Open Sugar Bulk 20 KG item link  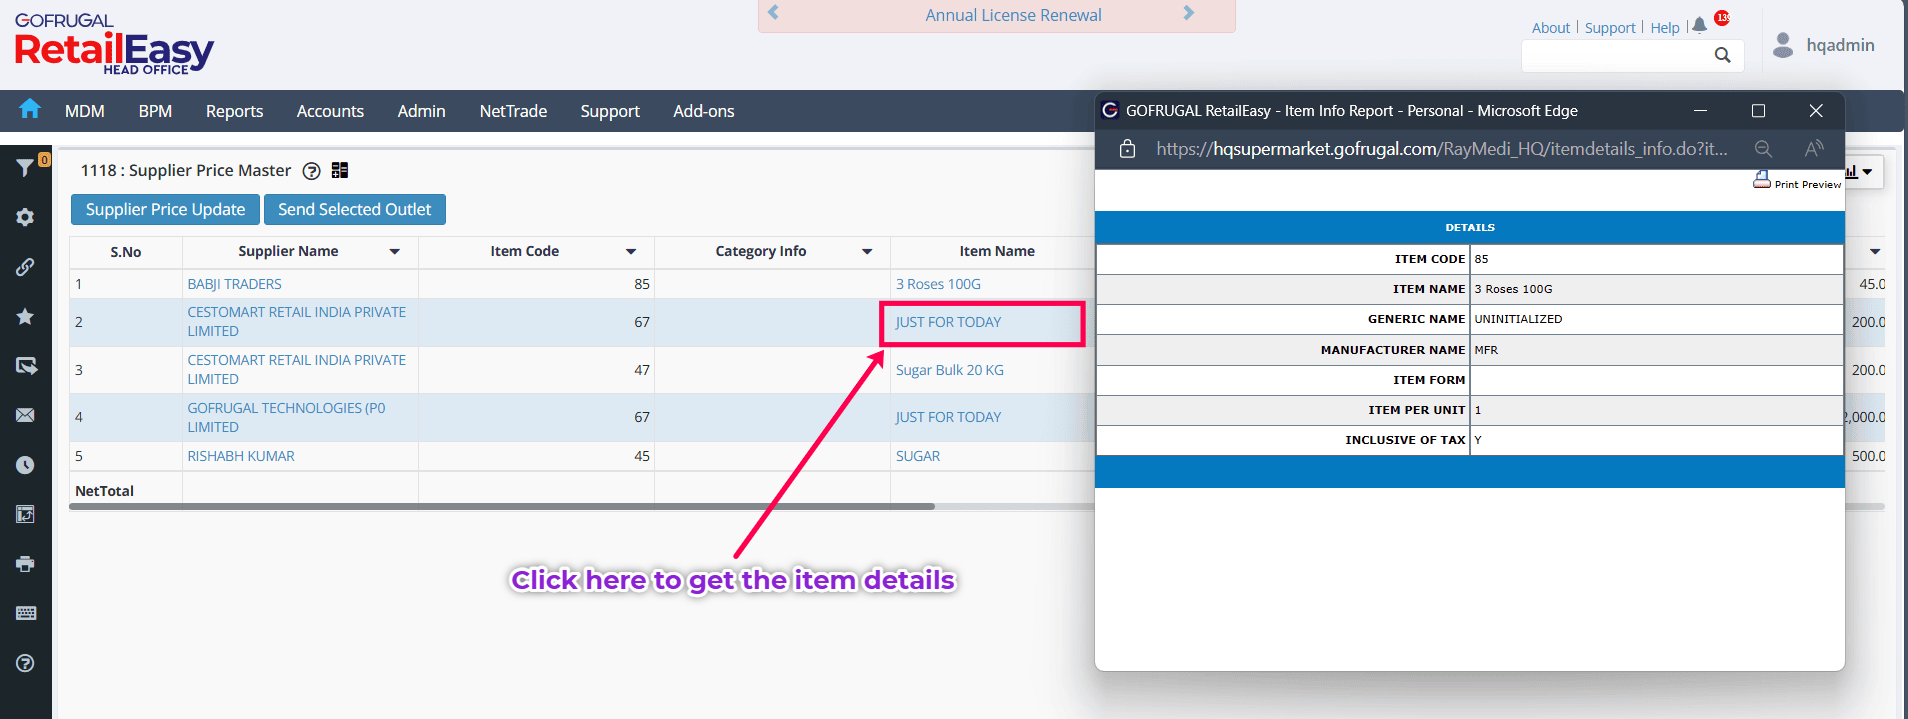coord(950,370)
